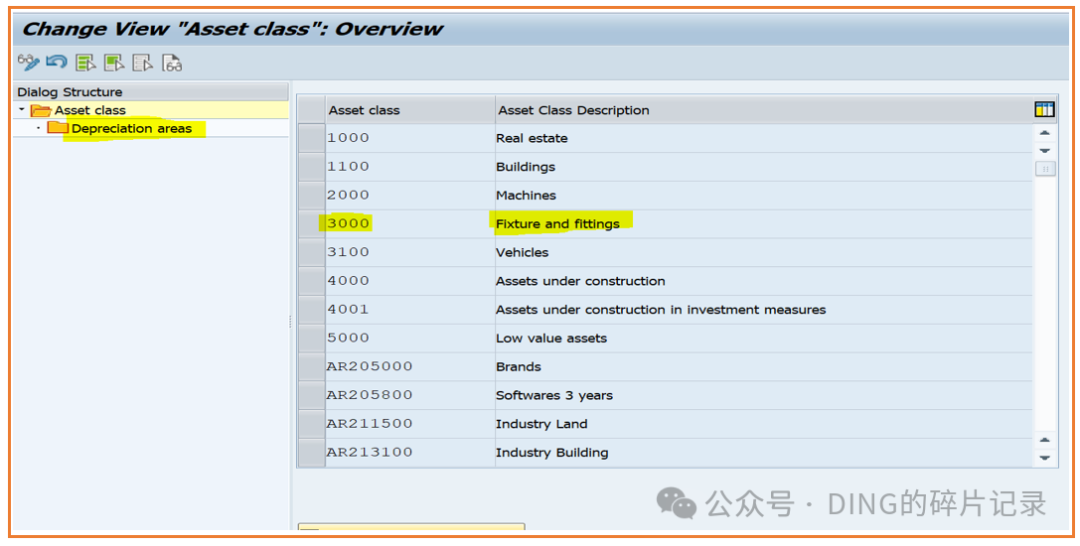Click the Depreciation areas folder icon
The width and height of the screenshot is (1080, 546).
pyautogui.click(x=57, y=128)
